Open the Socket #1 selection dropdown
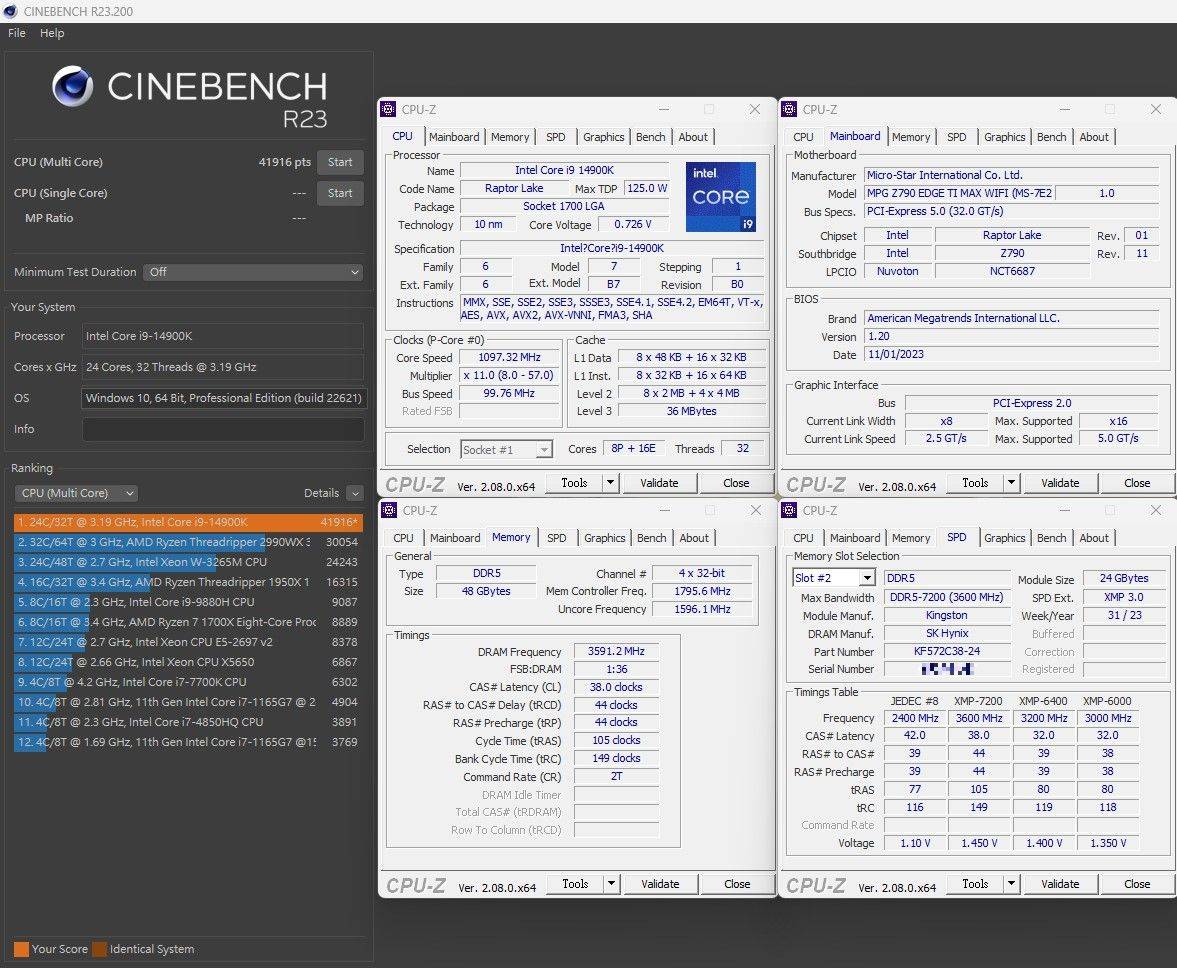Viewport: 1177px width, 968px height. pyautogui.click(x=507, y=449)
